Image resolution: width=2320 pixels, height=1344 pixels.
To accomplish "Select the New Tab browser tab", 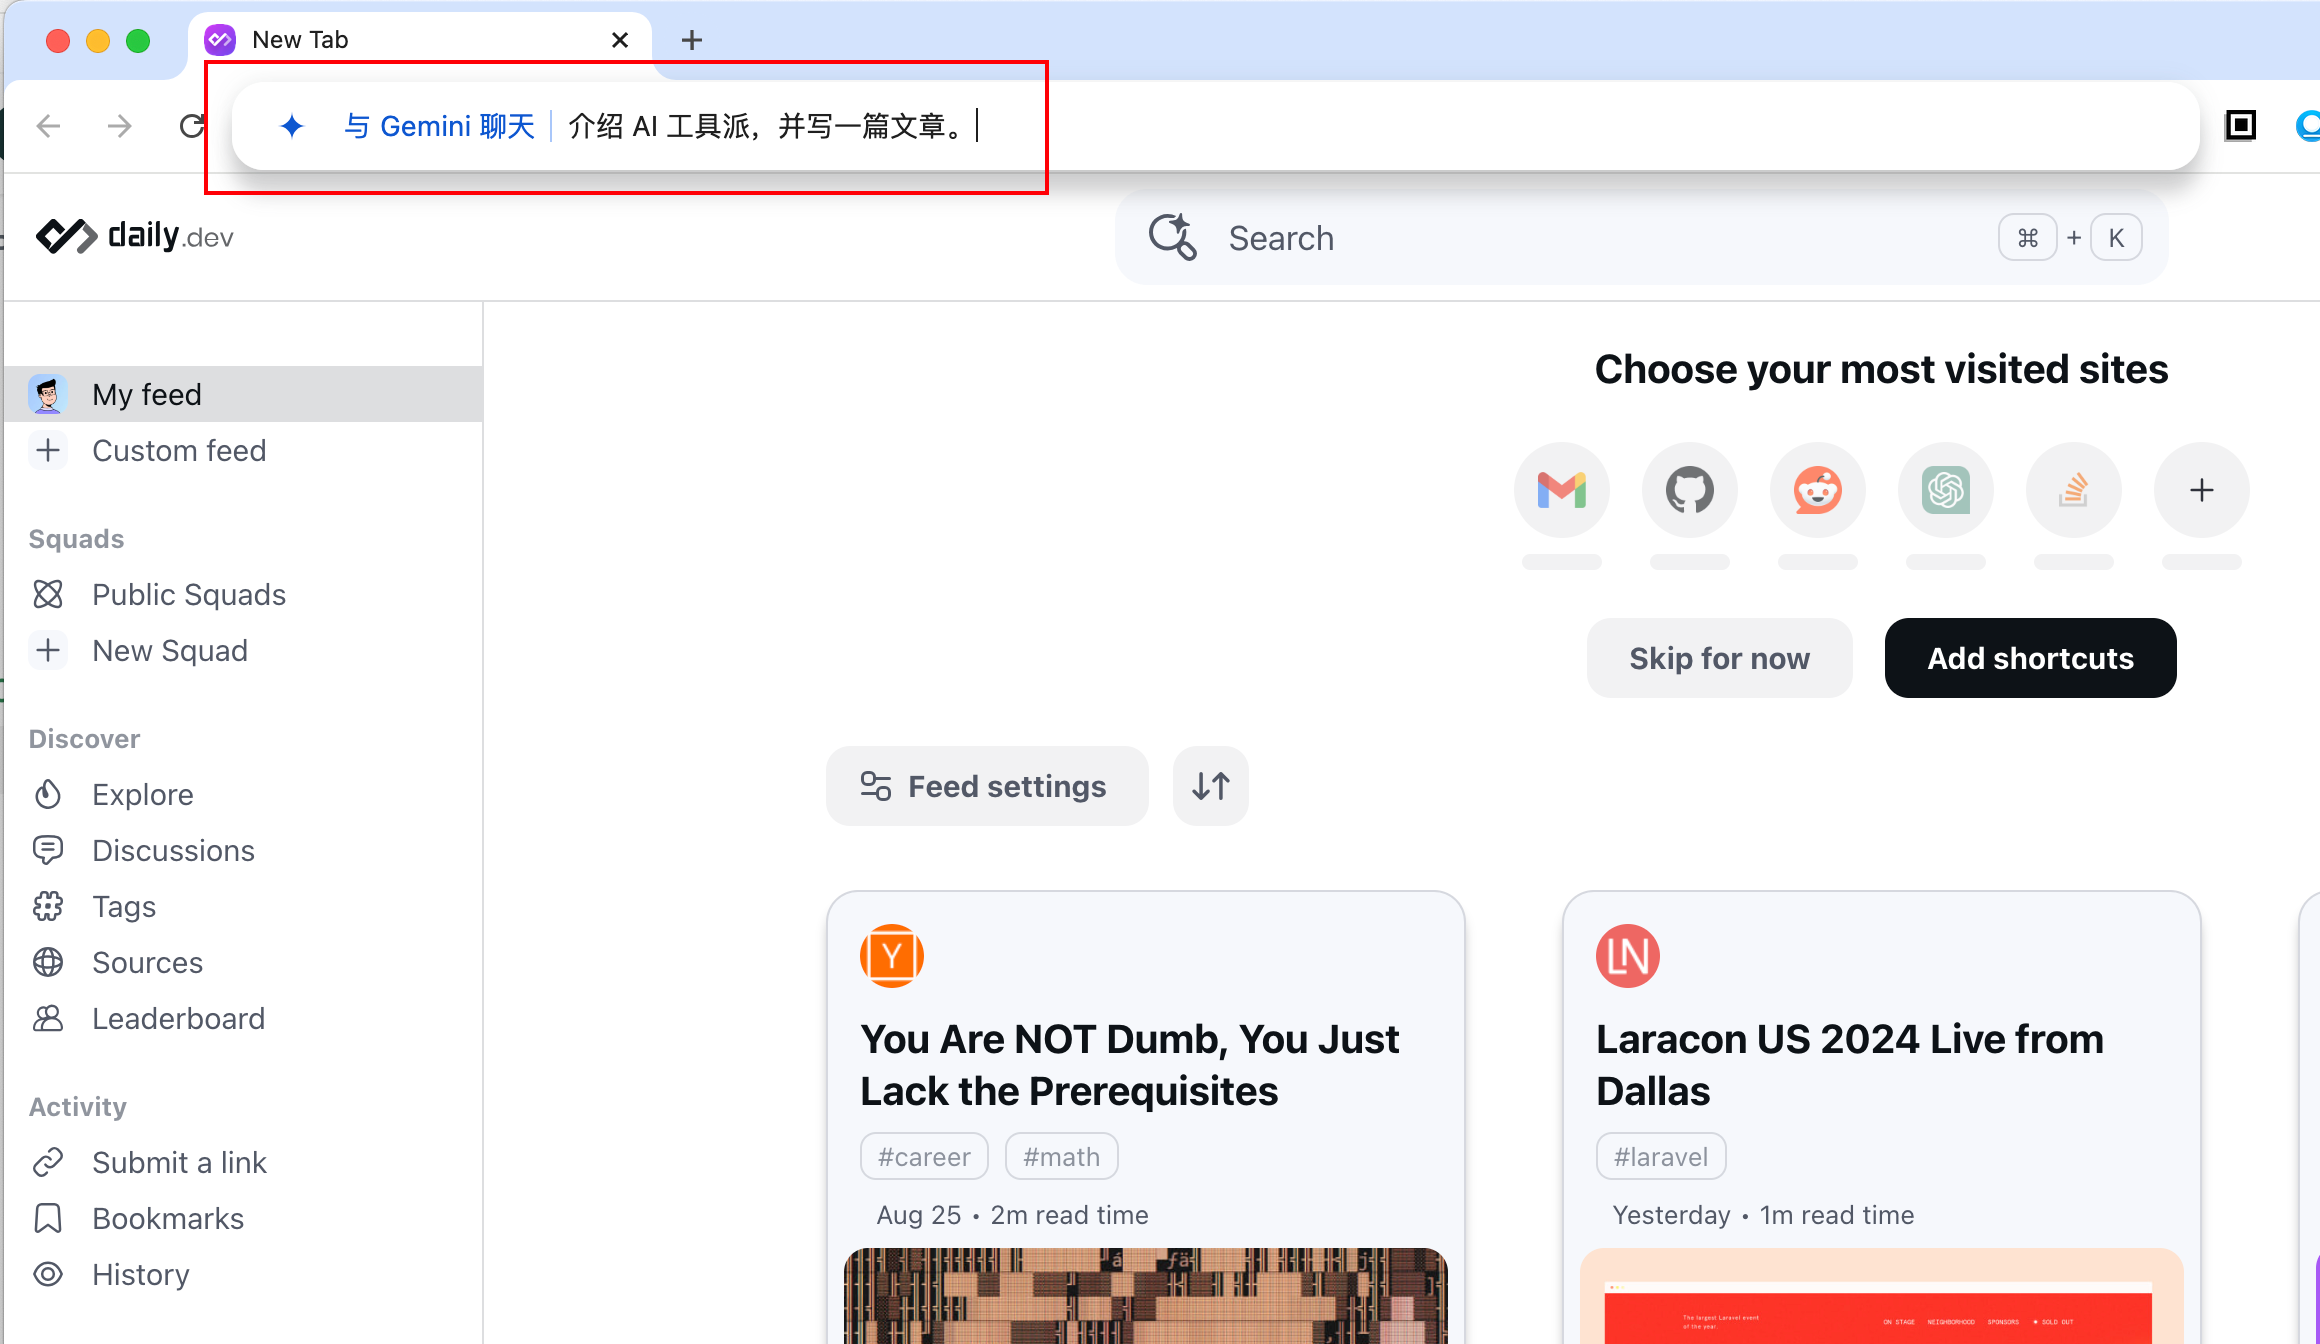I will [x=420, y=40].
